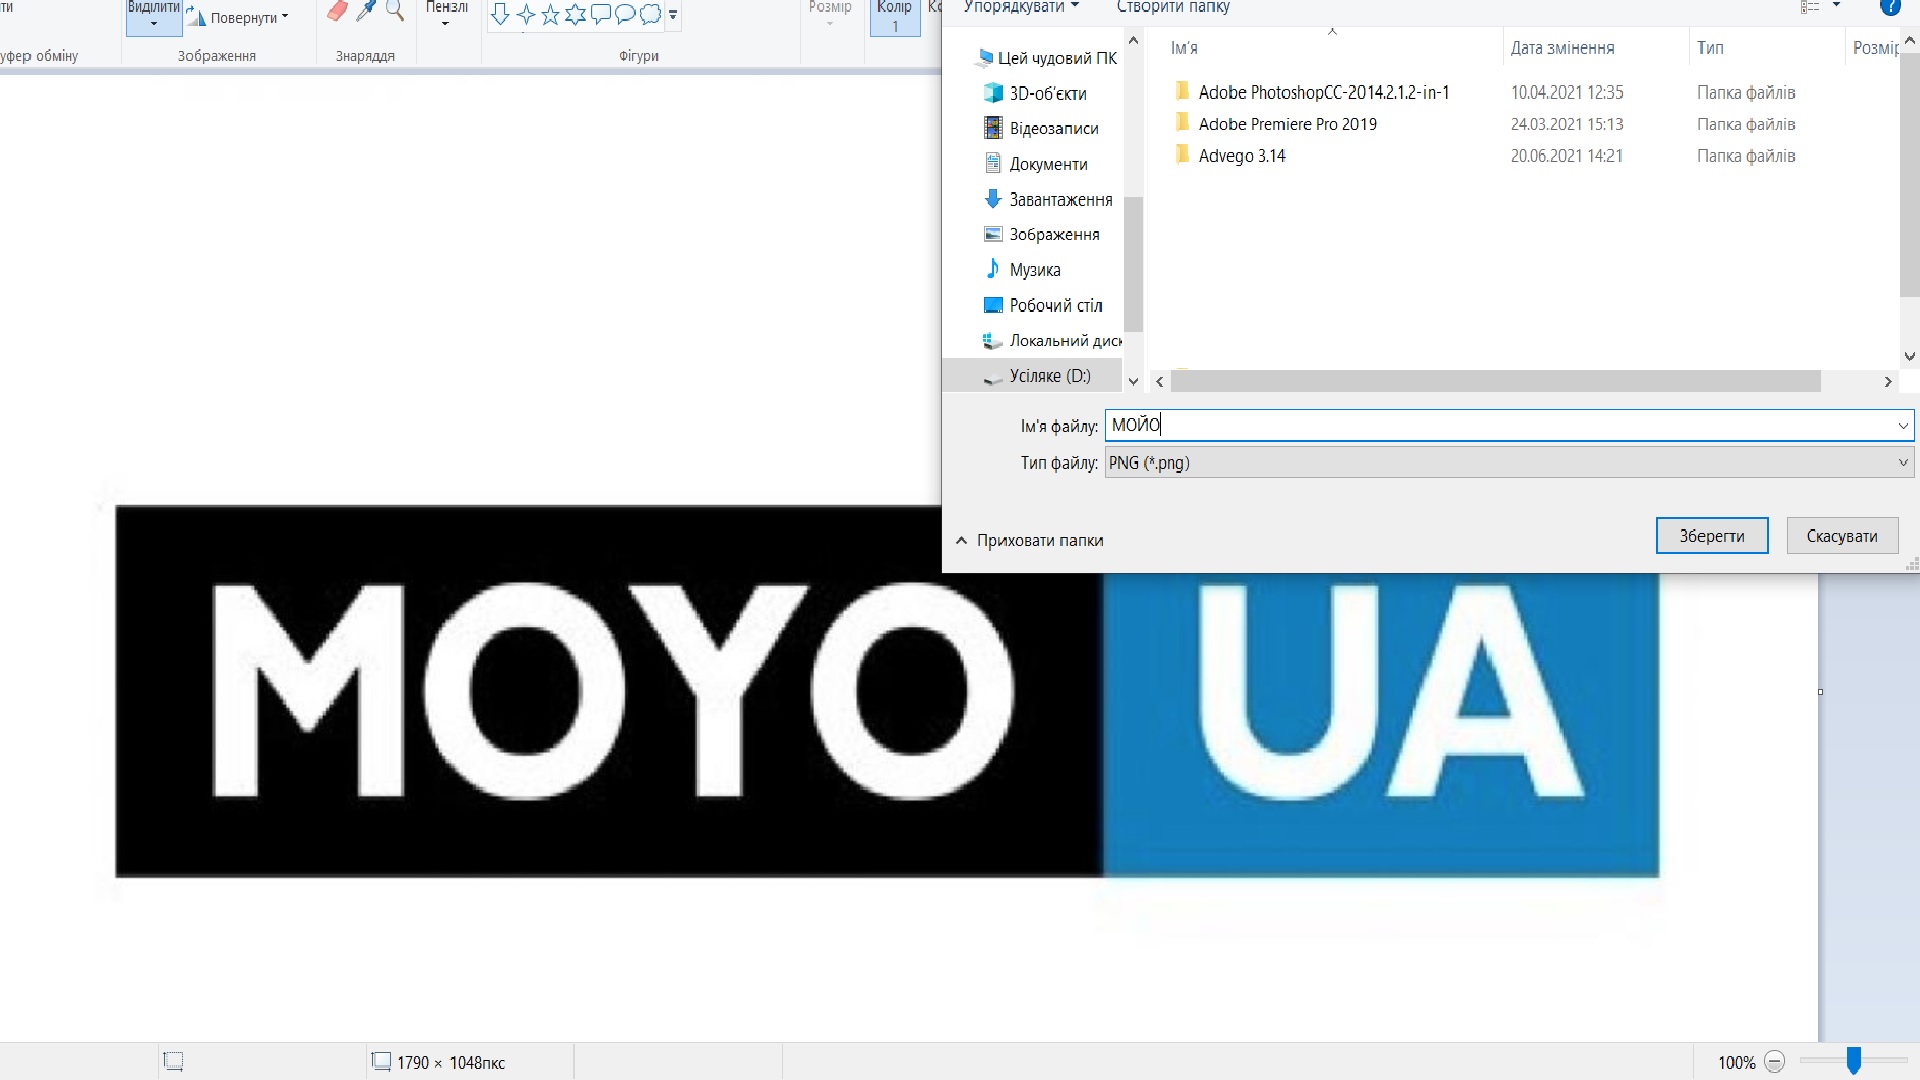The width and height of the screenshot is (1920, 1080).
Task: Click file list horizontal scrollbar thumb
Action: (1496, 381)
